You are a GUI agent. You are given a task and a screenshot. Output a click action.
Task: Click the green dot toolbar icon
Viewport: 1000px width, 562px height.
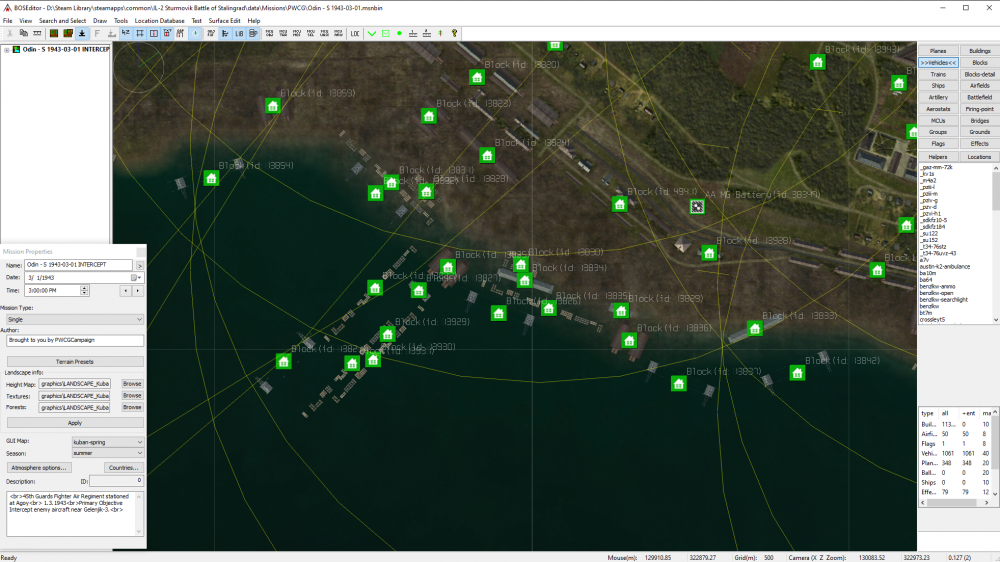click(x=399, y=33)
